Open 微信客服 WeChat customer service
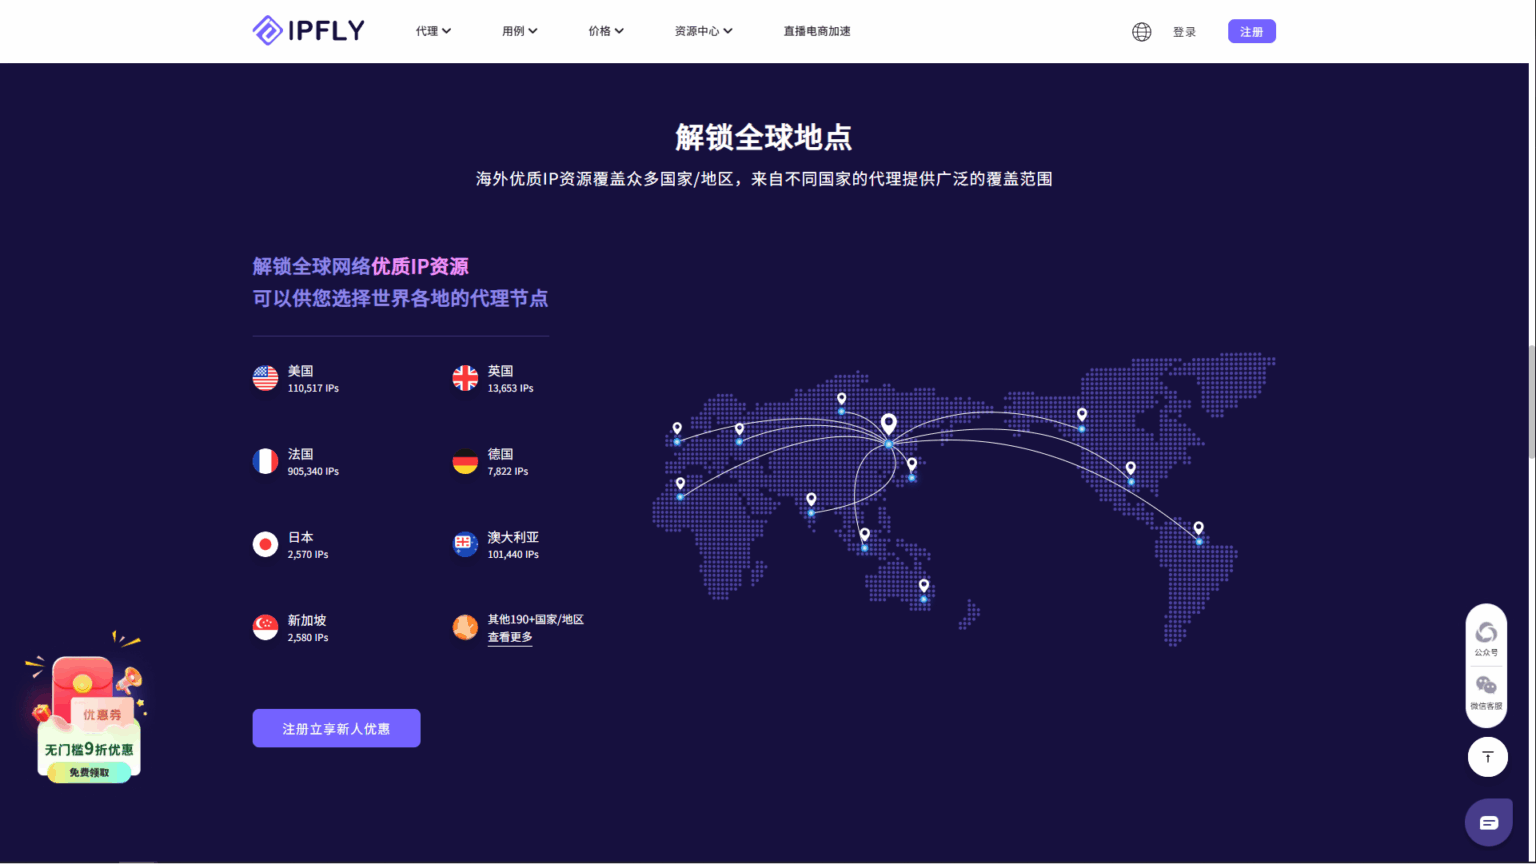Viewport: 1536px width, 864px height. tap(1486, 690)
